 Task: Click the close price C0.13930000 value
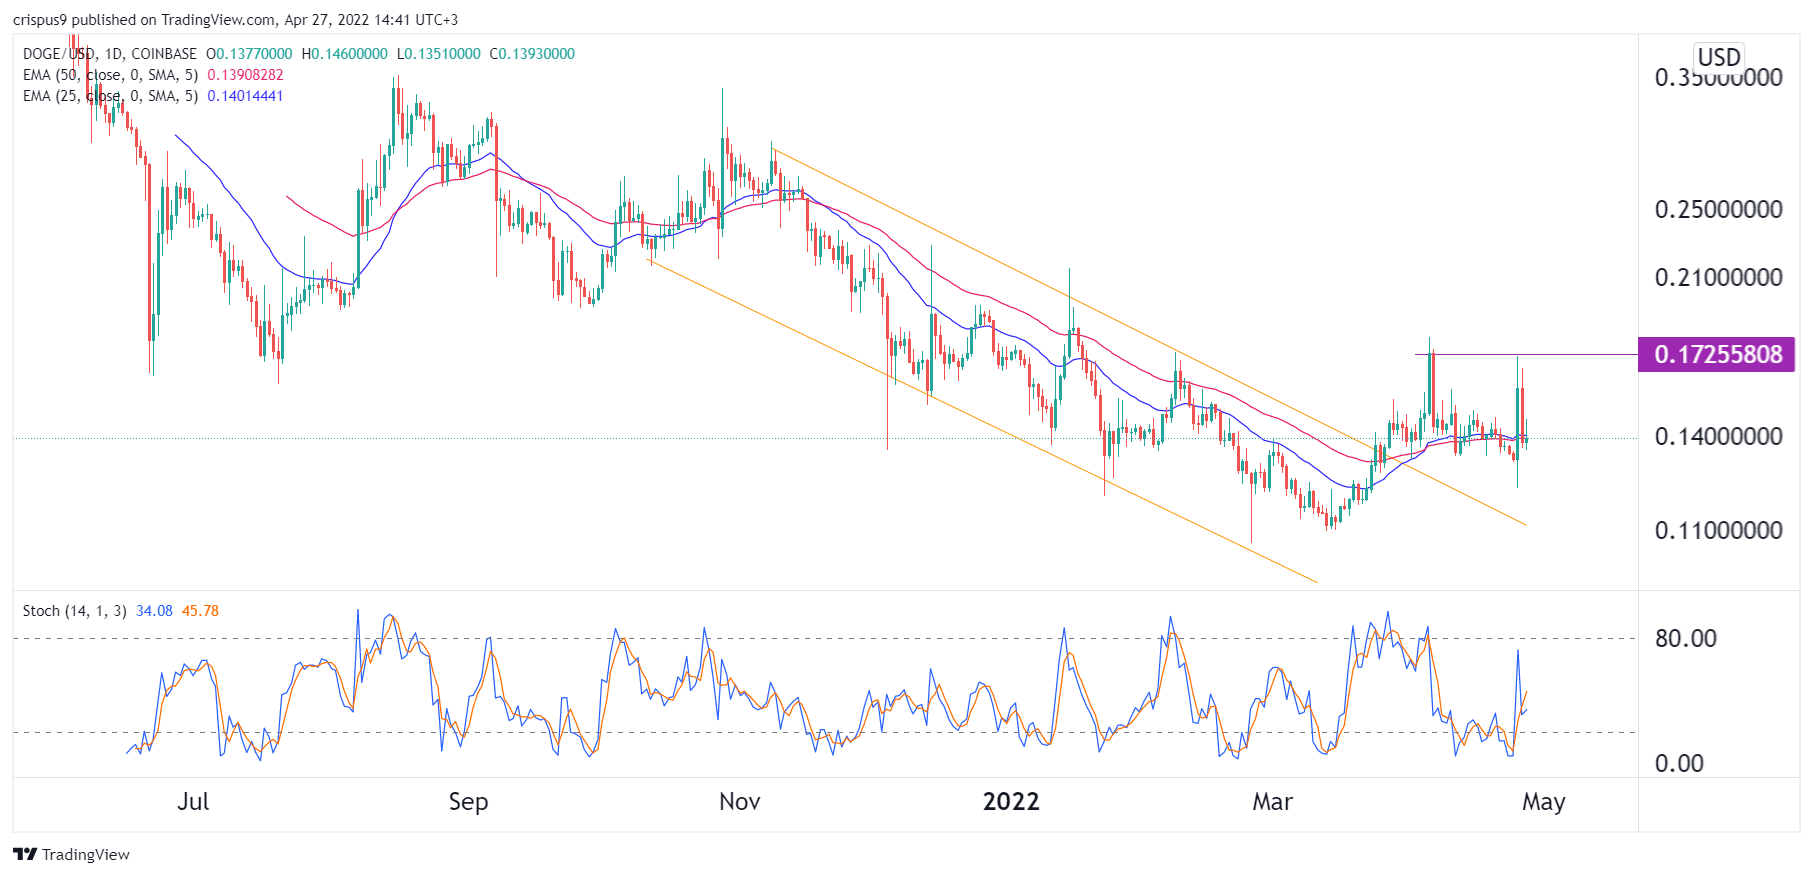532,54
